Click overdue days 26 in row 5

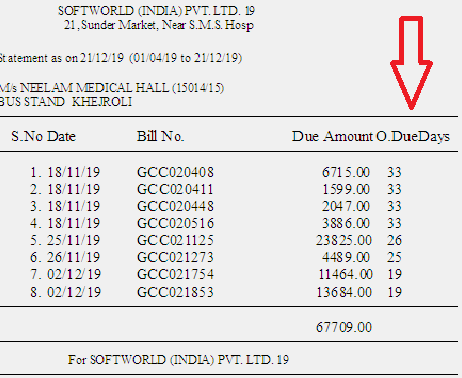tap(394, 240)
